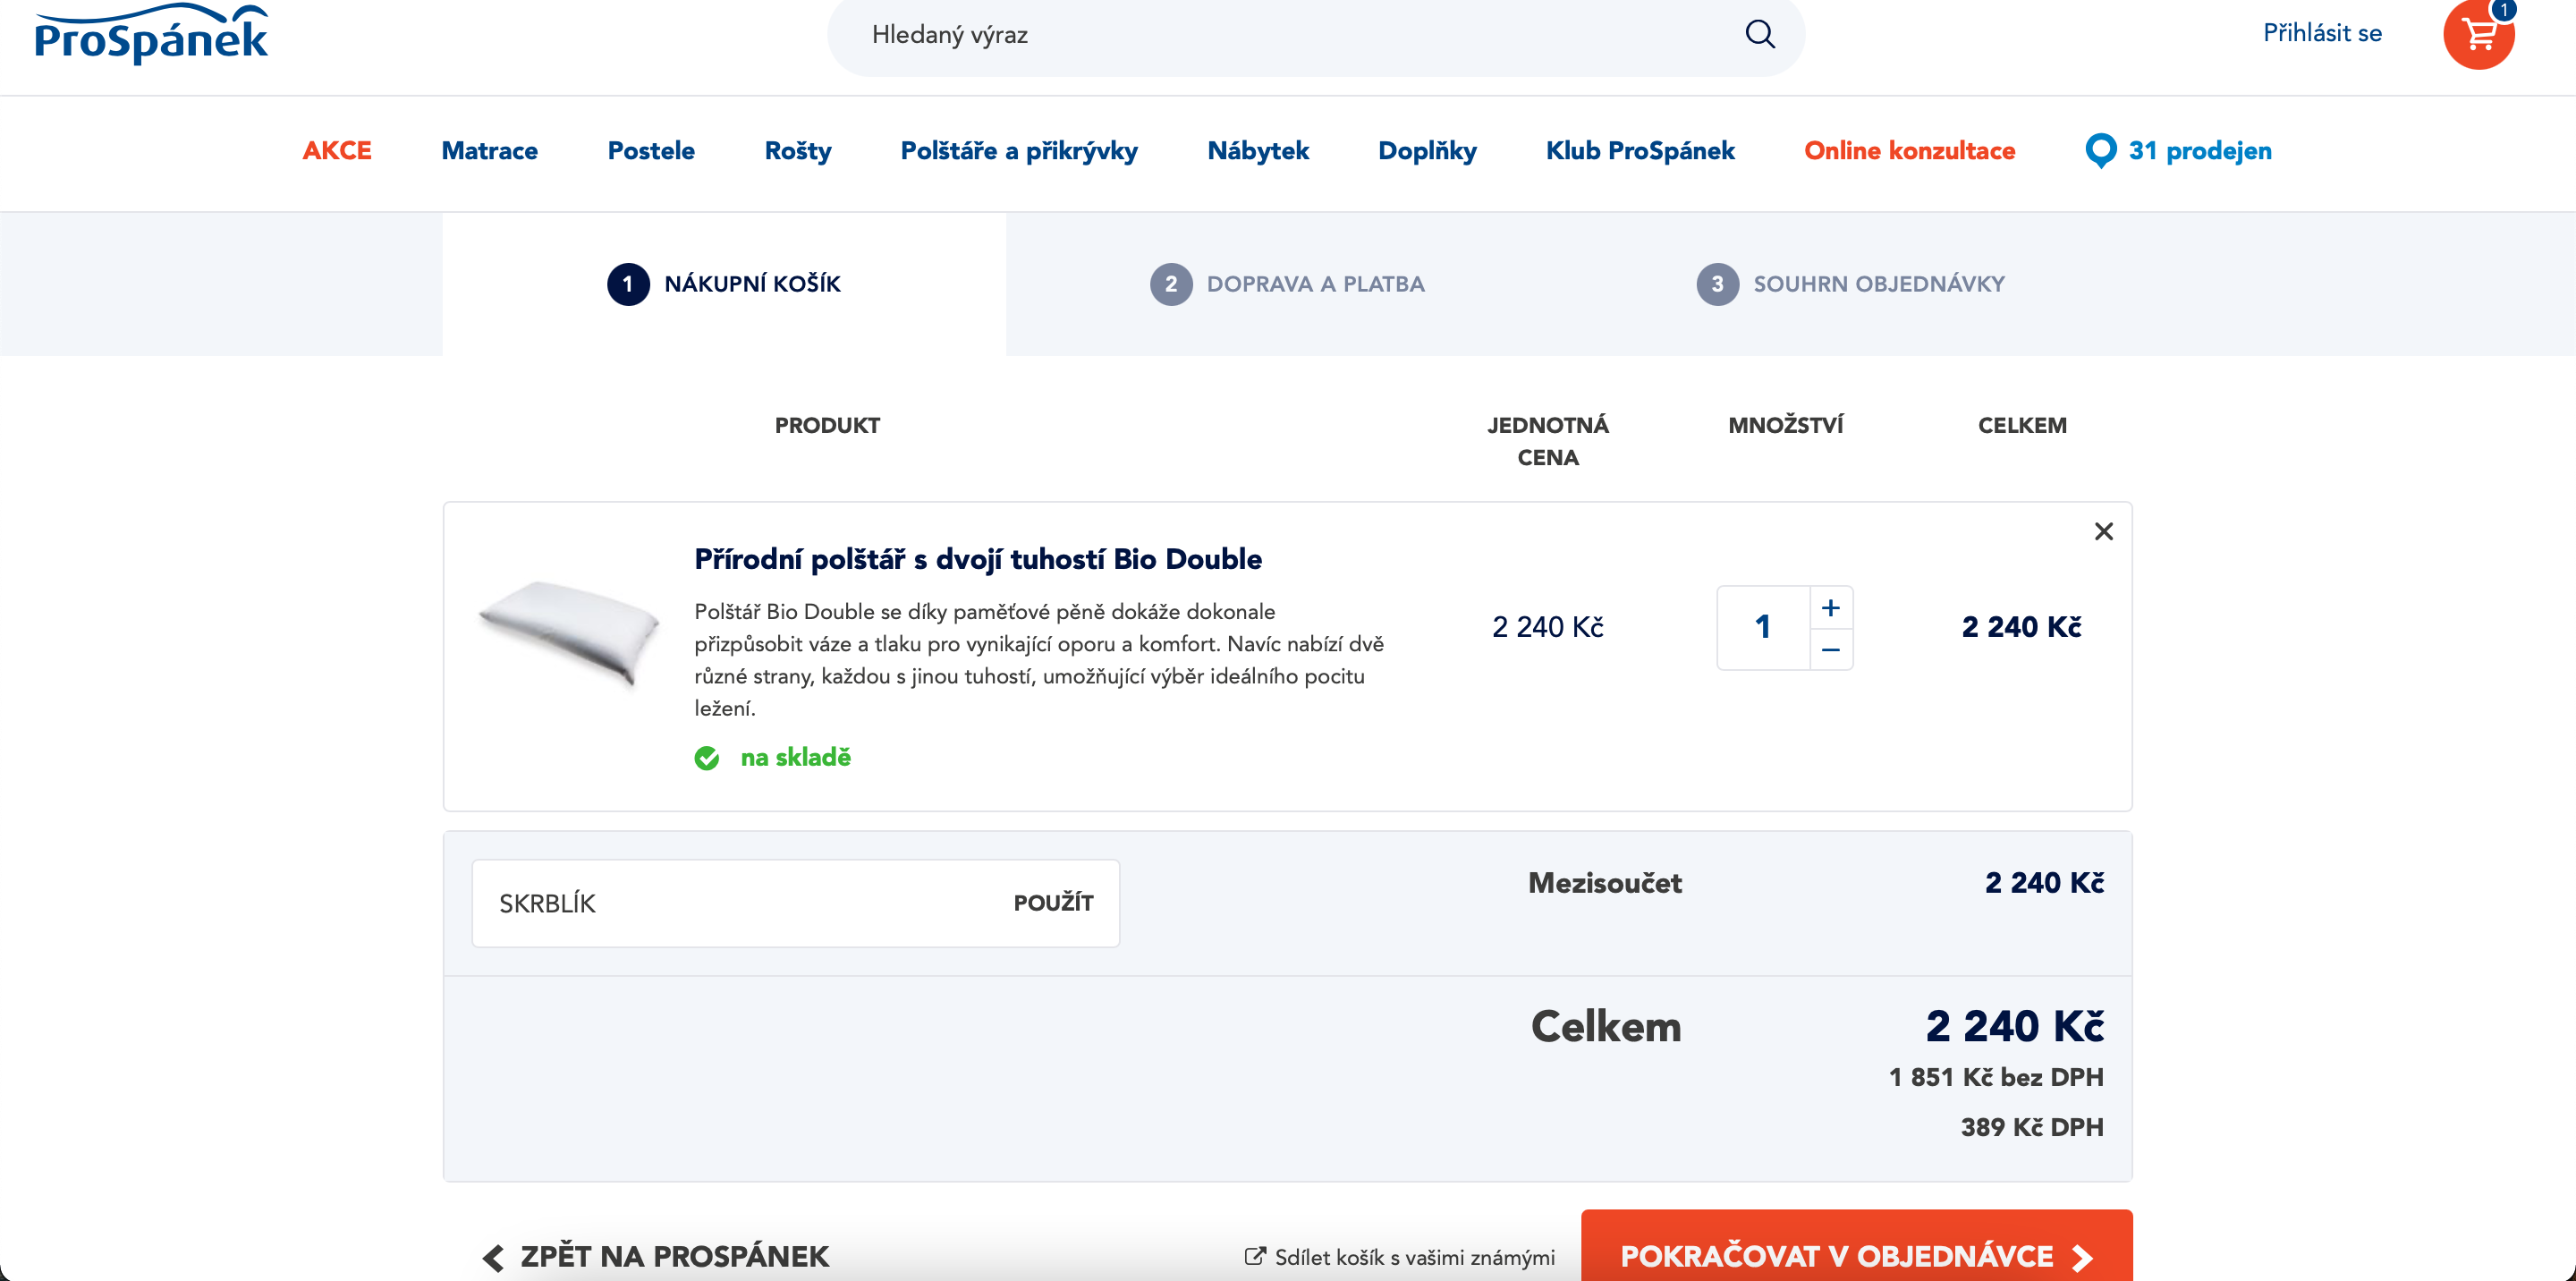Click the 31 prodejen link
The width and height of the screenshot is (2576, 1281).
[2200, 151]
